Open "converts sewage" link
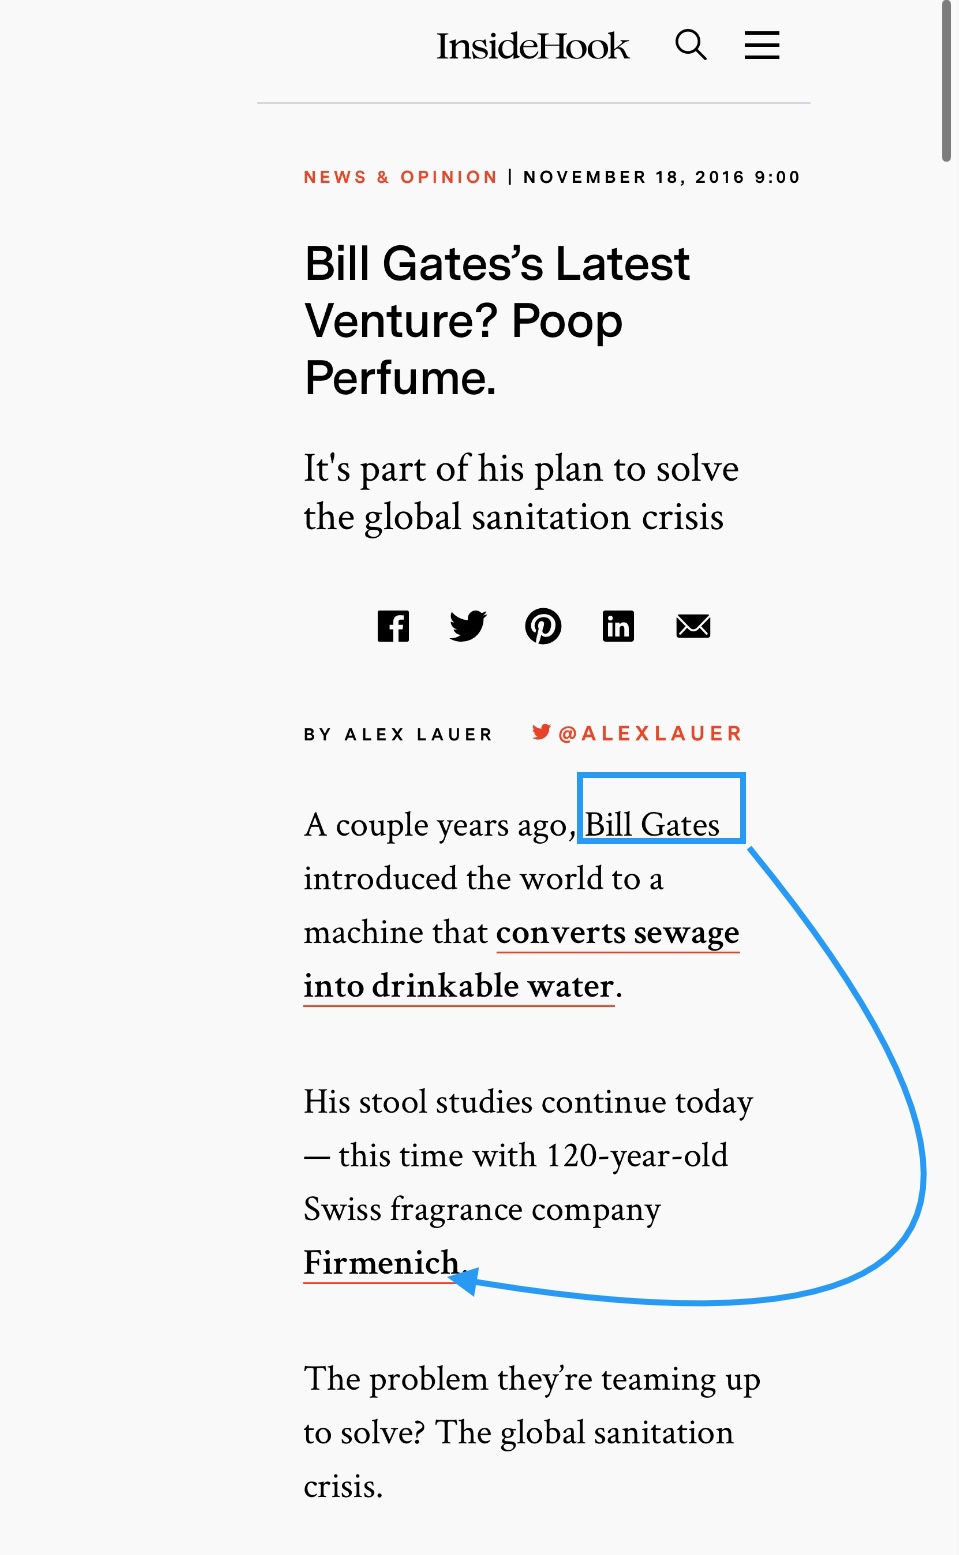959x1555 pixels. click(618, 933)
